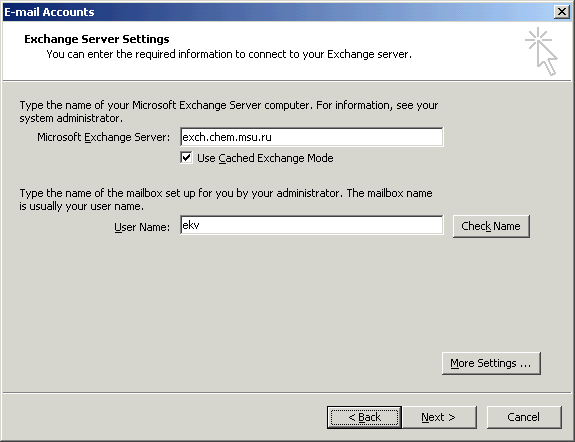Cancel the E-mail Accounts wizard

click(524, 417)
